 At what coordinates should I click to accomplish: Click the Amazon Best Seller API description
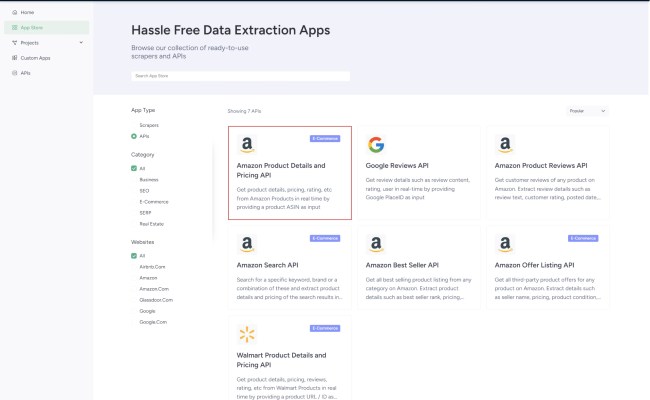pyautogui.click(x=418, y=288)
